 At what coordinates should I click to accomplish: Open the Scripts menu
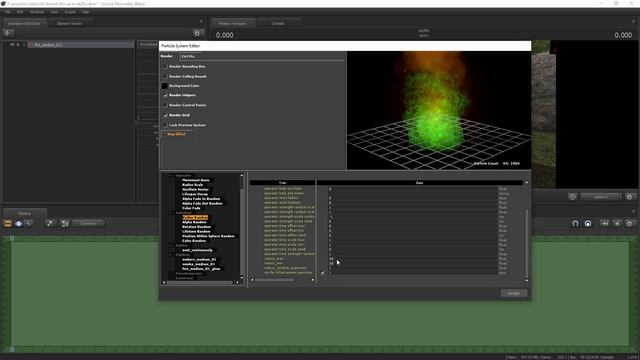pos(70,12)
